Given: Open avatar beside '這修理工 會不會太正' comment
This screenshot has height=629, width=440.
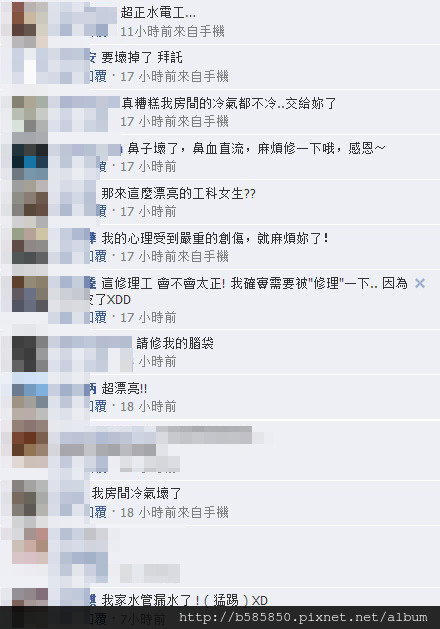Looking at the screenshot, I should pyautogui.click(x=30, y=294).
